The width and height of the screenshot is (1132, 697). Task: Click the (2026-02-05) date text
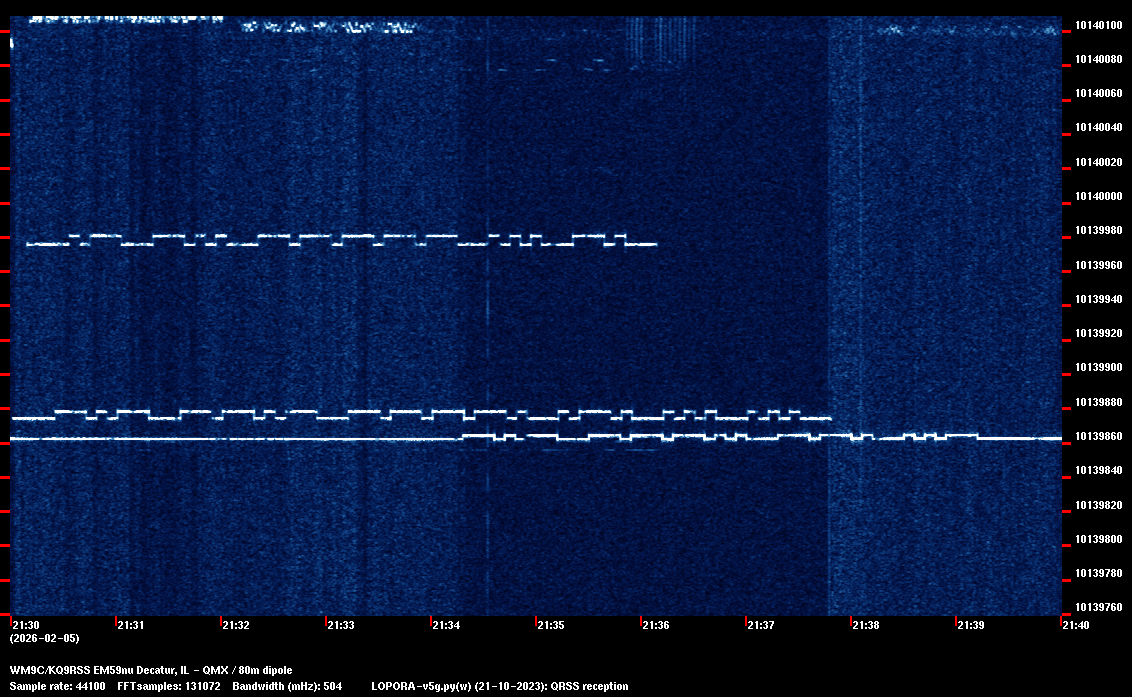pos(45,638)
